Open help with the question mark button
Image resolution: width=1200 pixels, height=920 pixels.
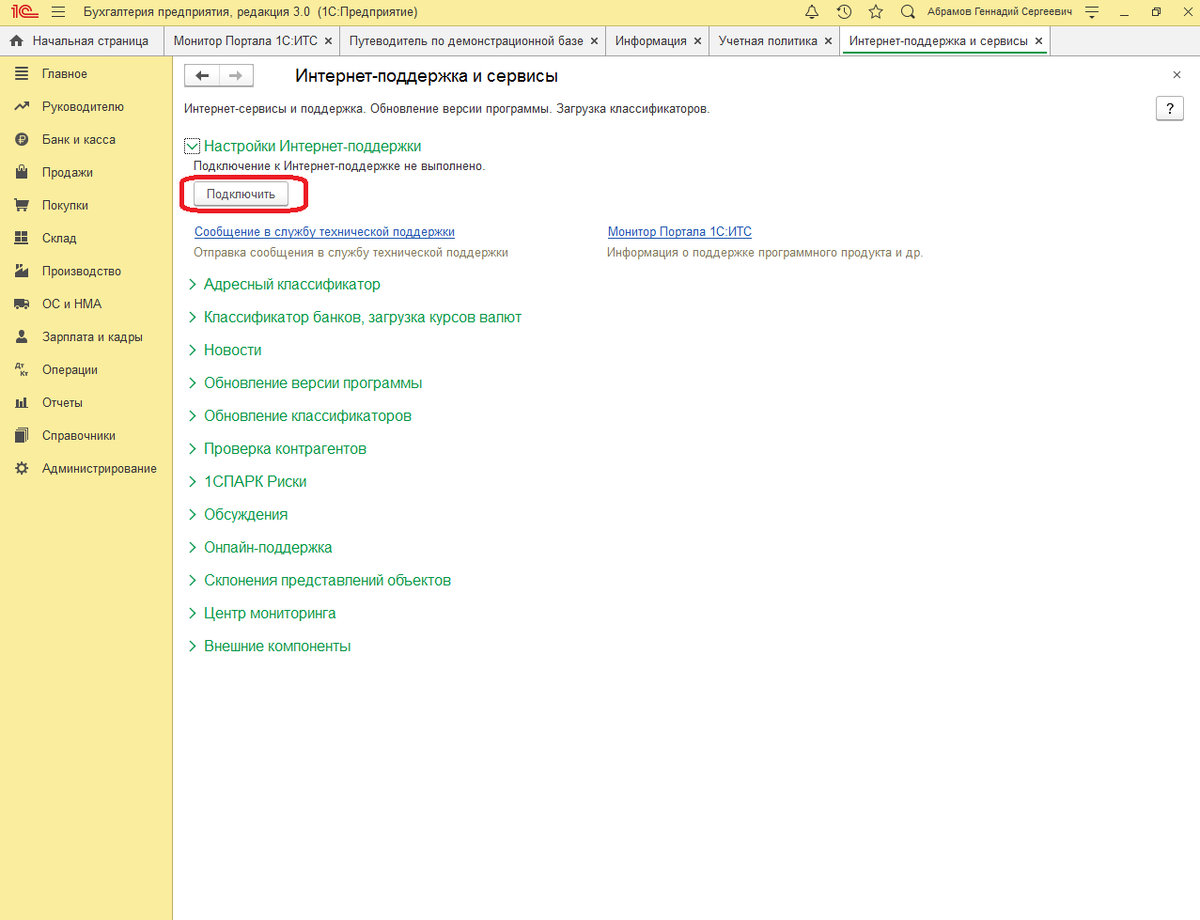coord(1169,109)
